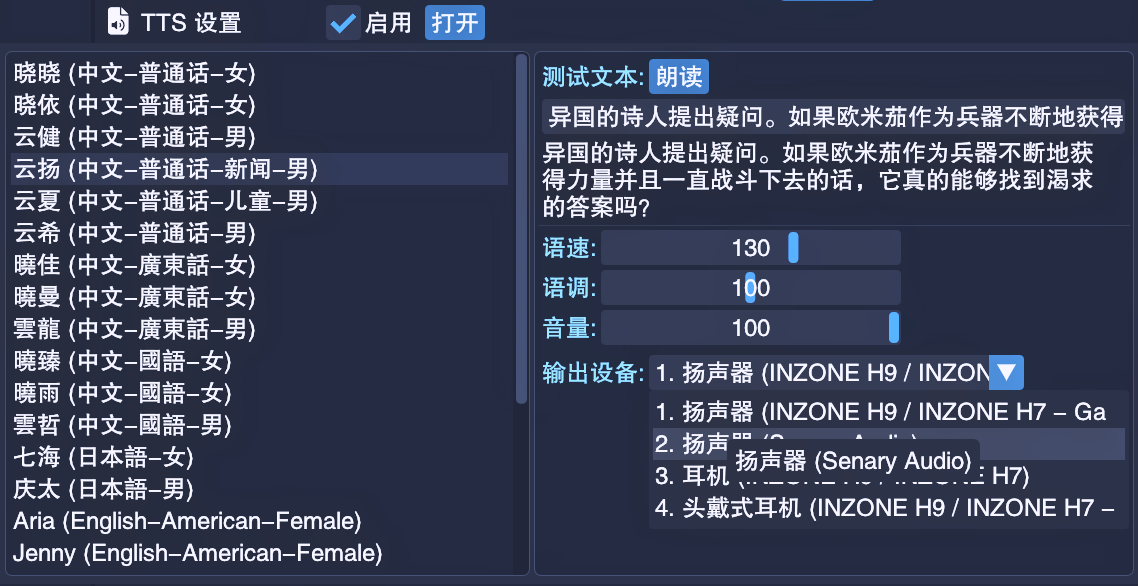Expand the 输出设备 dropdown arrow

click(x=1006, y=373)
